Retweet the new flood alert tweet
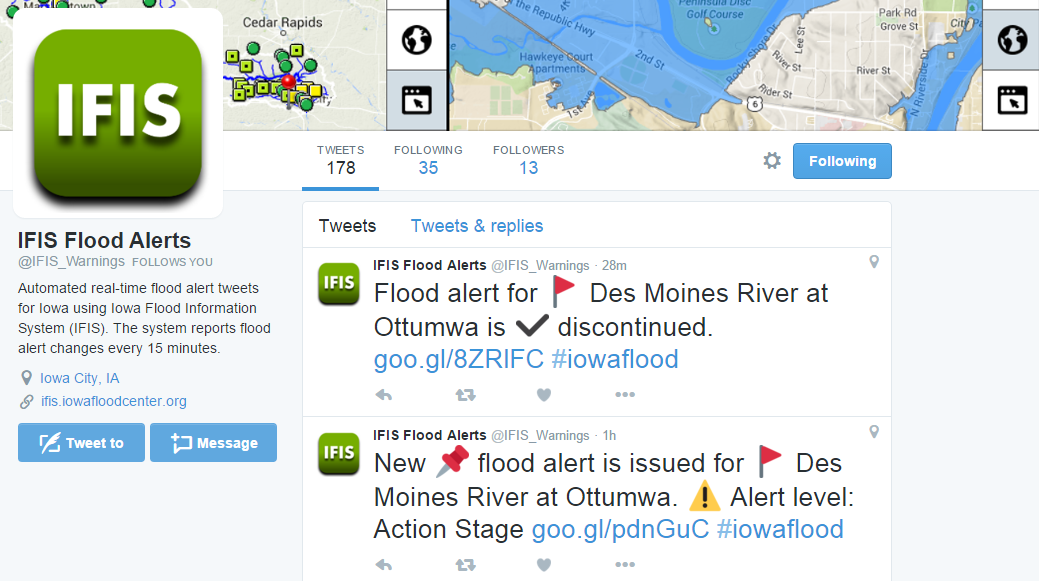 (x=465, y=565)
